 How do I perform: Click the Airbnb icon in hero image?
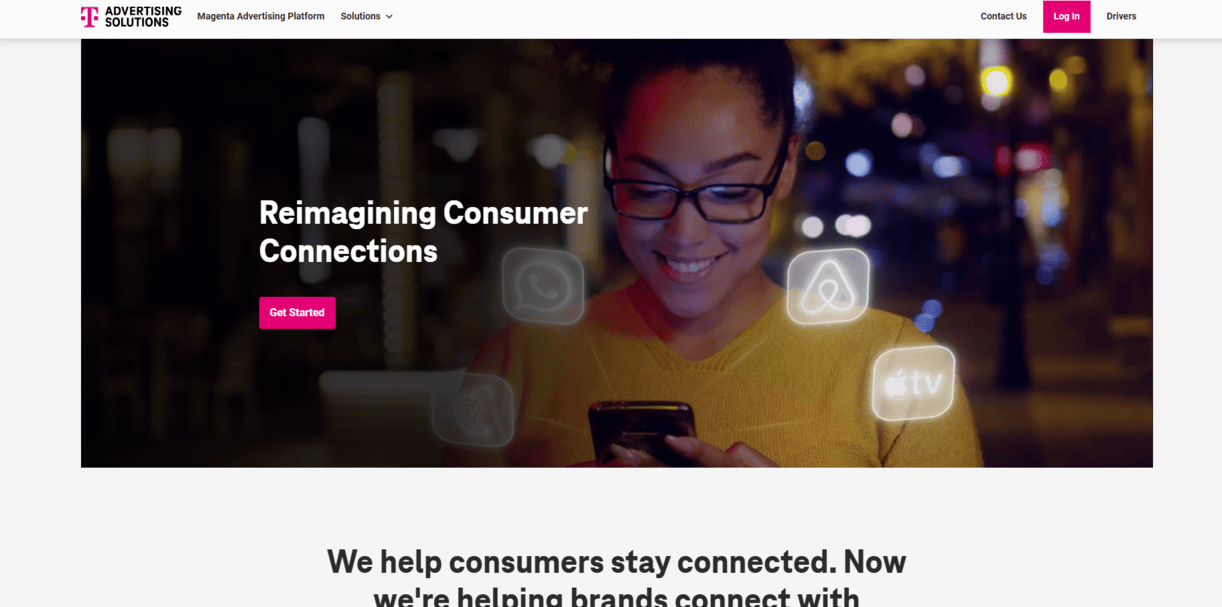click(828, 287)
